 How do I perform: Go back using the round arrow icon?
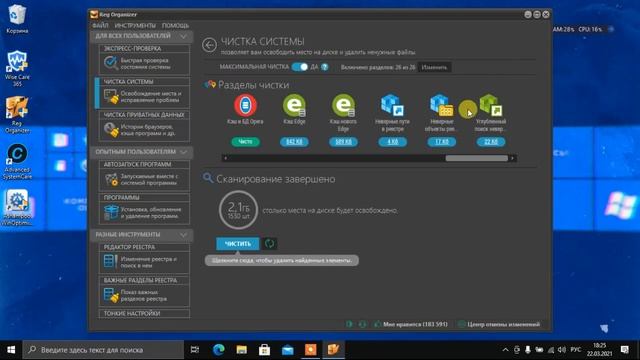click(x=209, y=45)
